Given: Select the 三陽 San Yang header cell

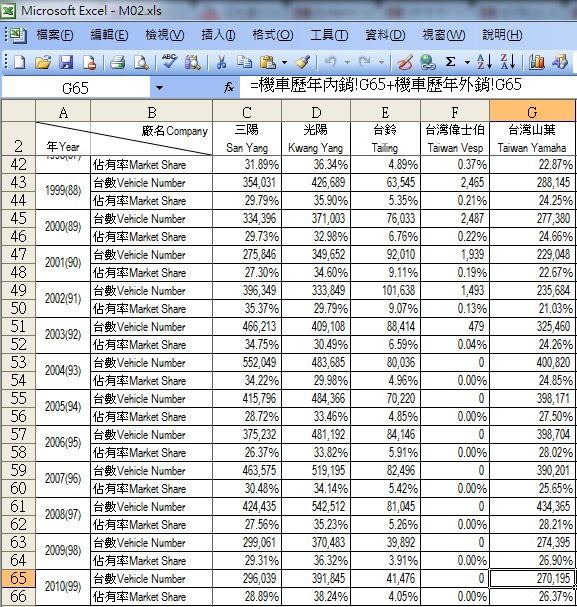Looking at the screenshot, I should tap(247, 139).
